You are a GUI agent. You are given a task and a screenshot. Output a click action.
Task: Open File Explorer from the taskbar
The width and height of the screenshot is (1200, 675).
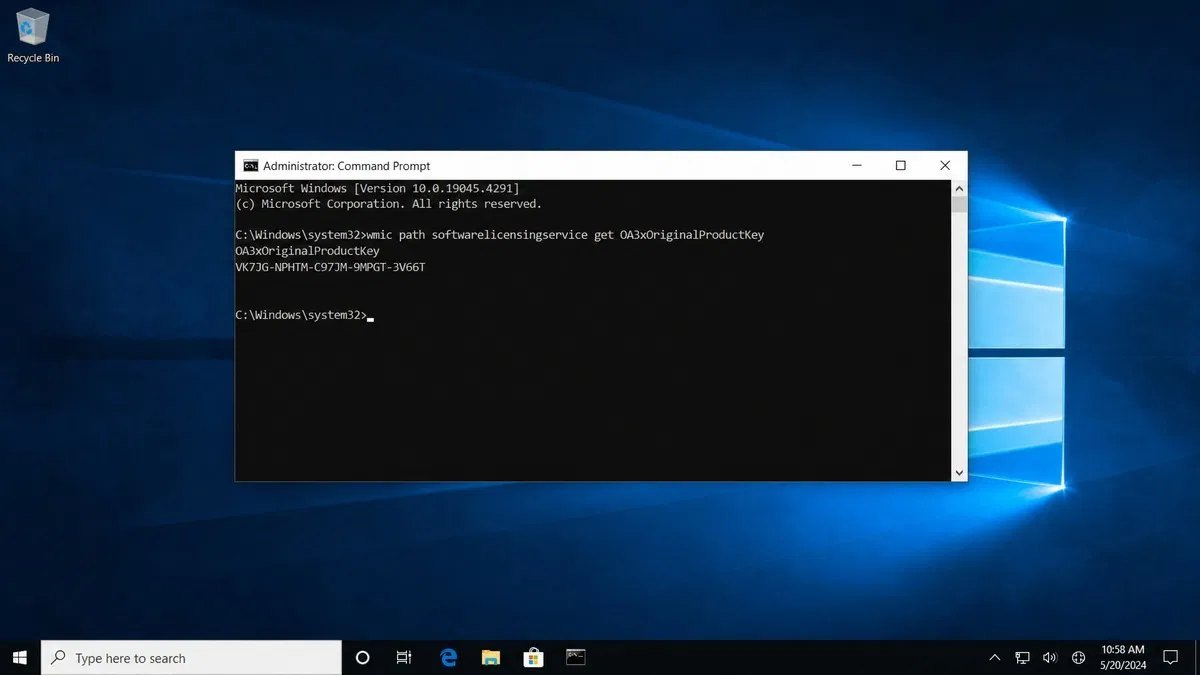(491, 657)
